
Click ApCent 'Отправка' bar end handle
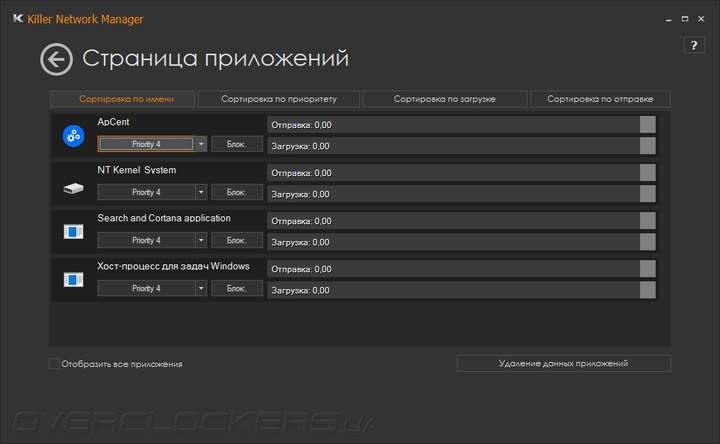coord(647,124)
